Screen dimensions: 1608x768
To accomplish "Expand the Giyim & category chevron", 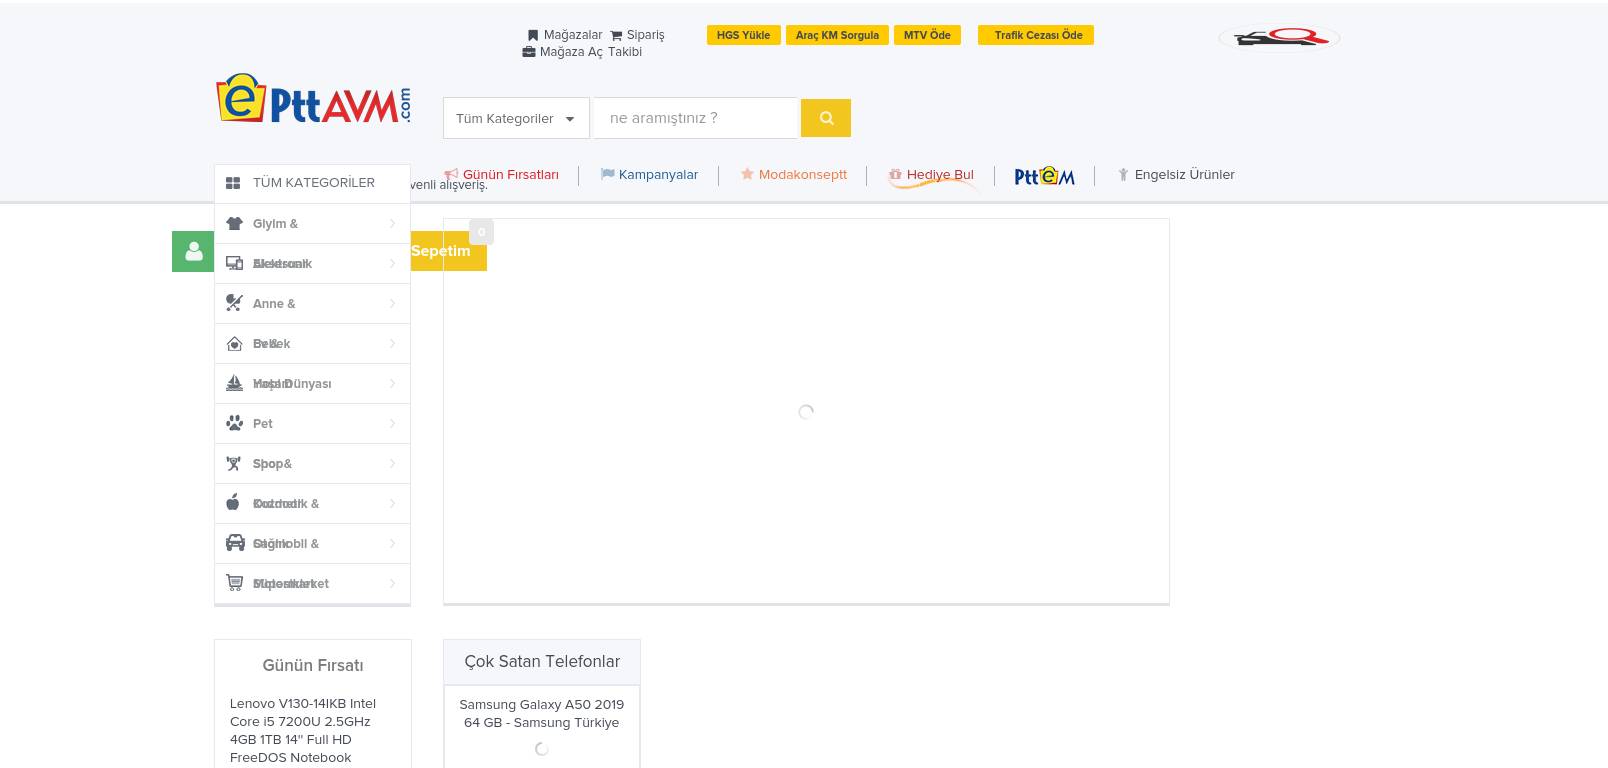I will (392, 223).
